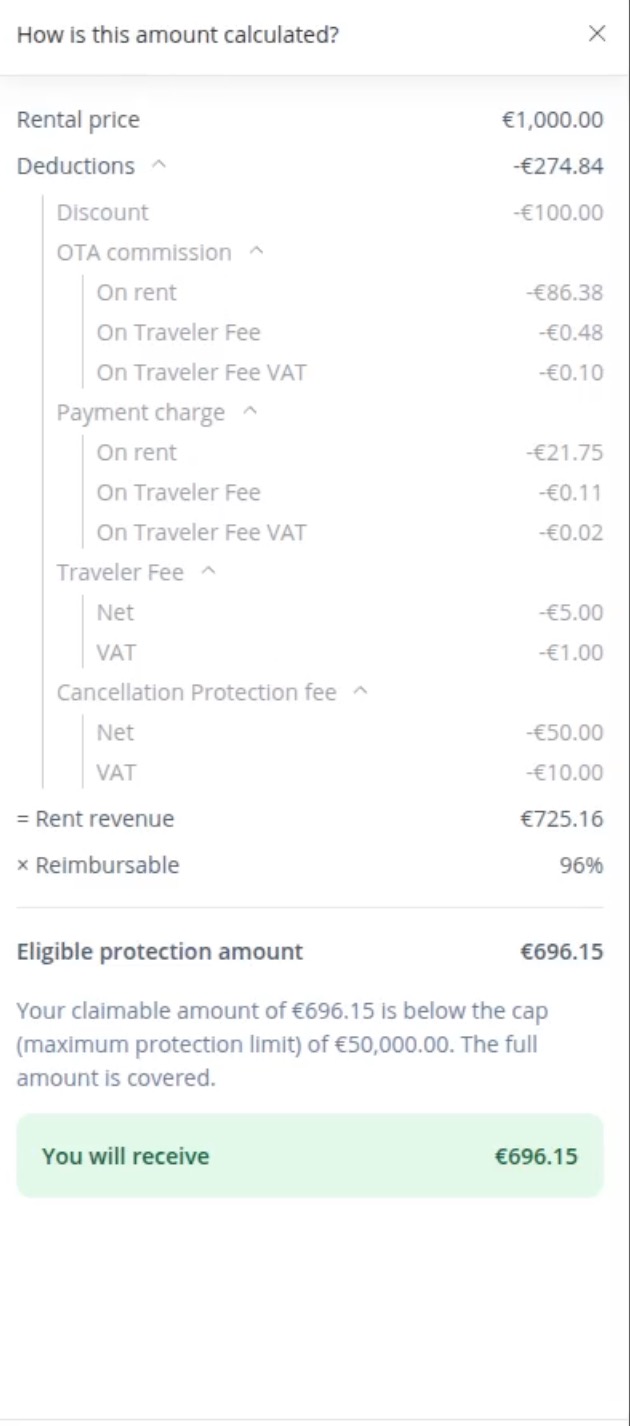The width and height of the screenshot is (630, 1426).
Task: Collapse the OTA commission chevron
Action: [x=255, y=253]
